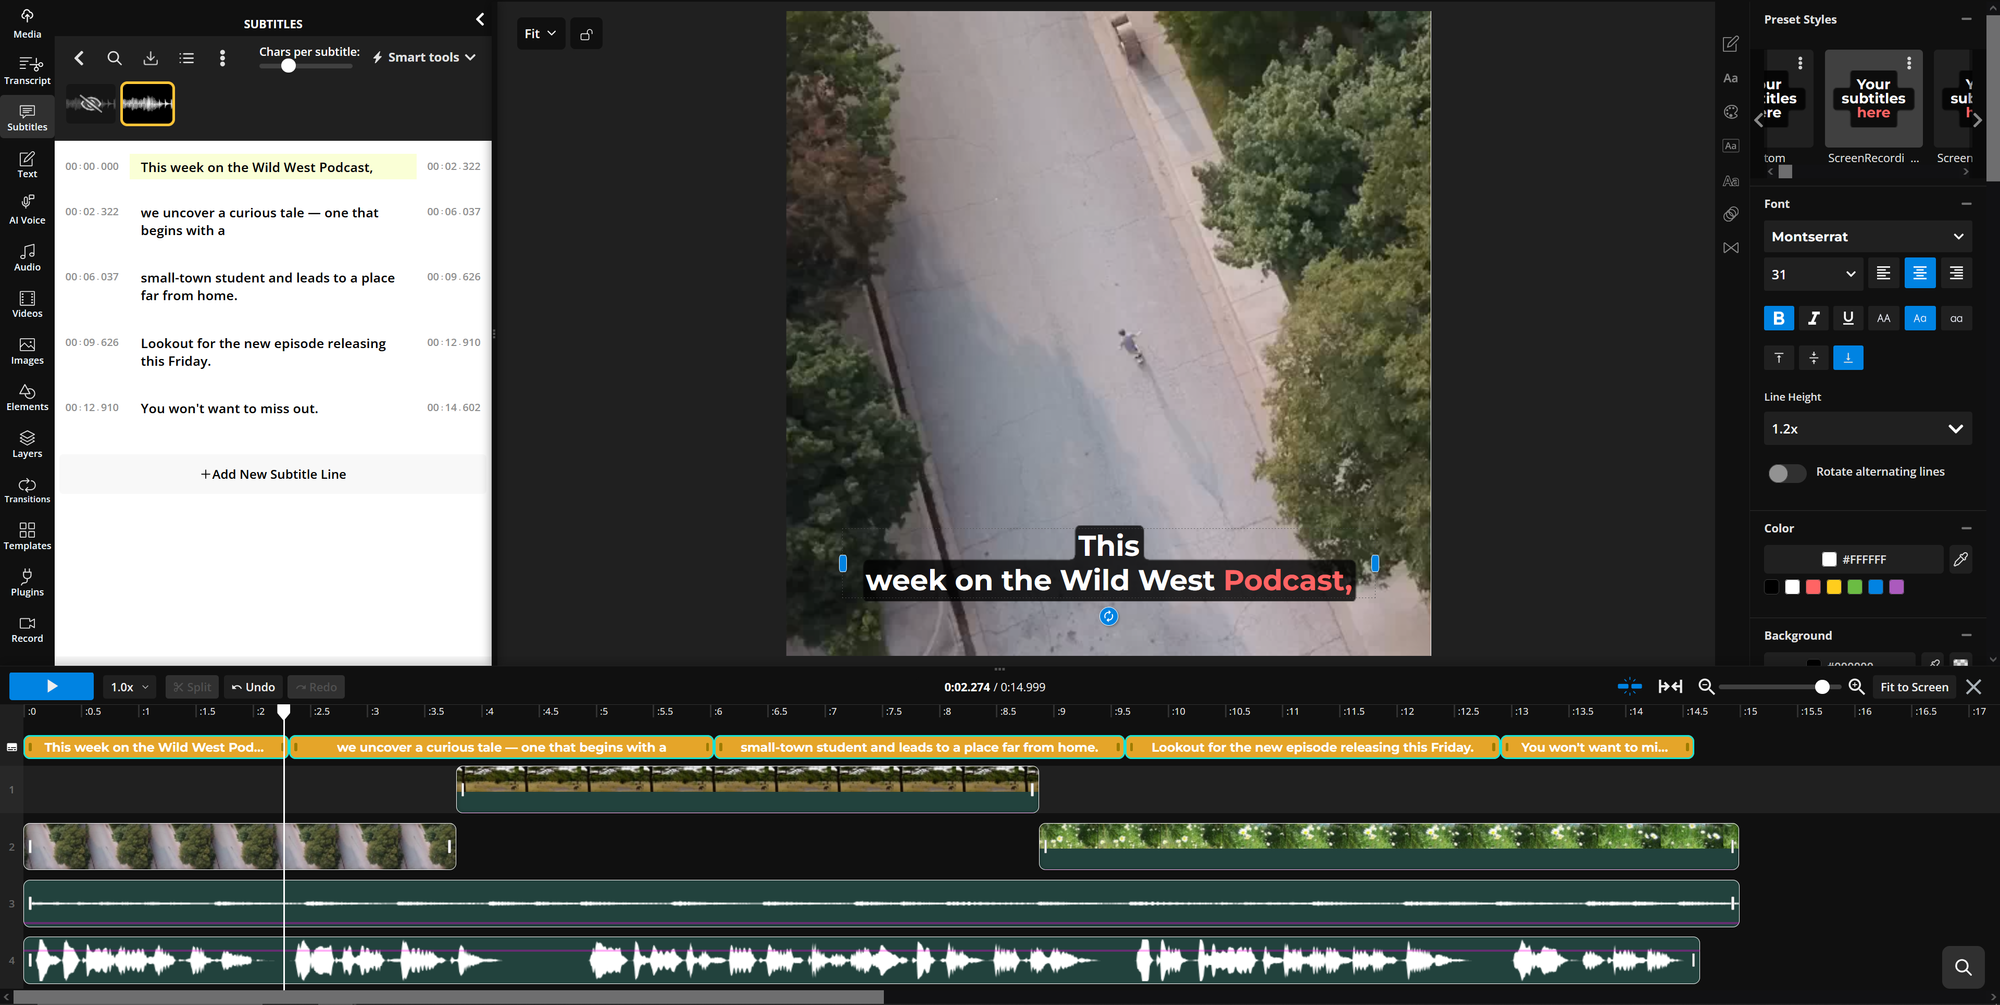This screenshot has height=1005, width=2000.
Task: Open the subtitles list view icon
Action: [186, 58]
